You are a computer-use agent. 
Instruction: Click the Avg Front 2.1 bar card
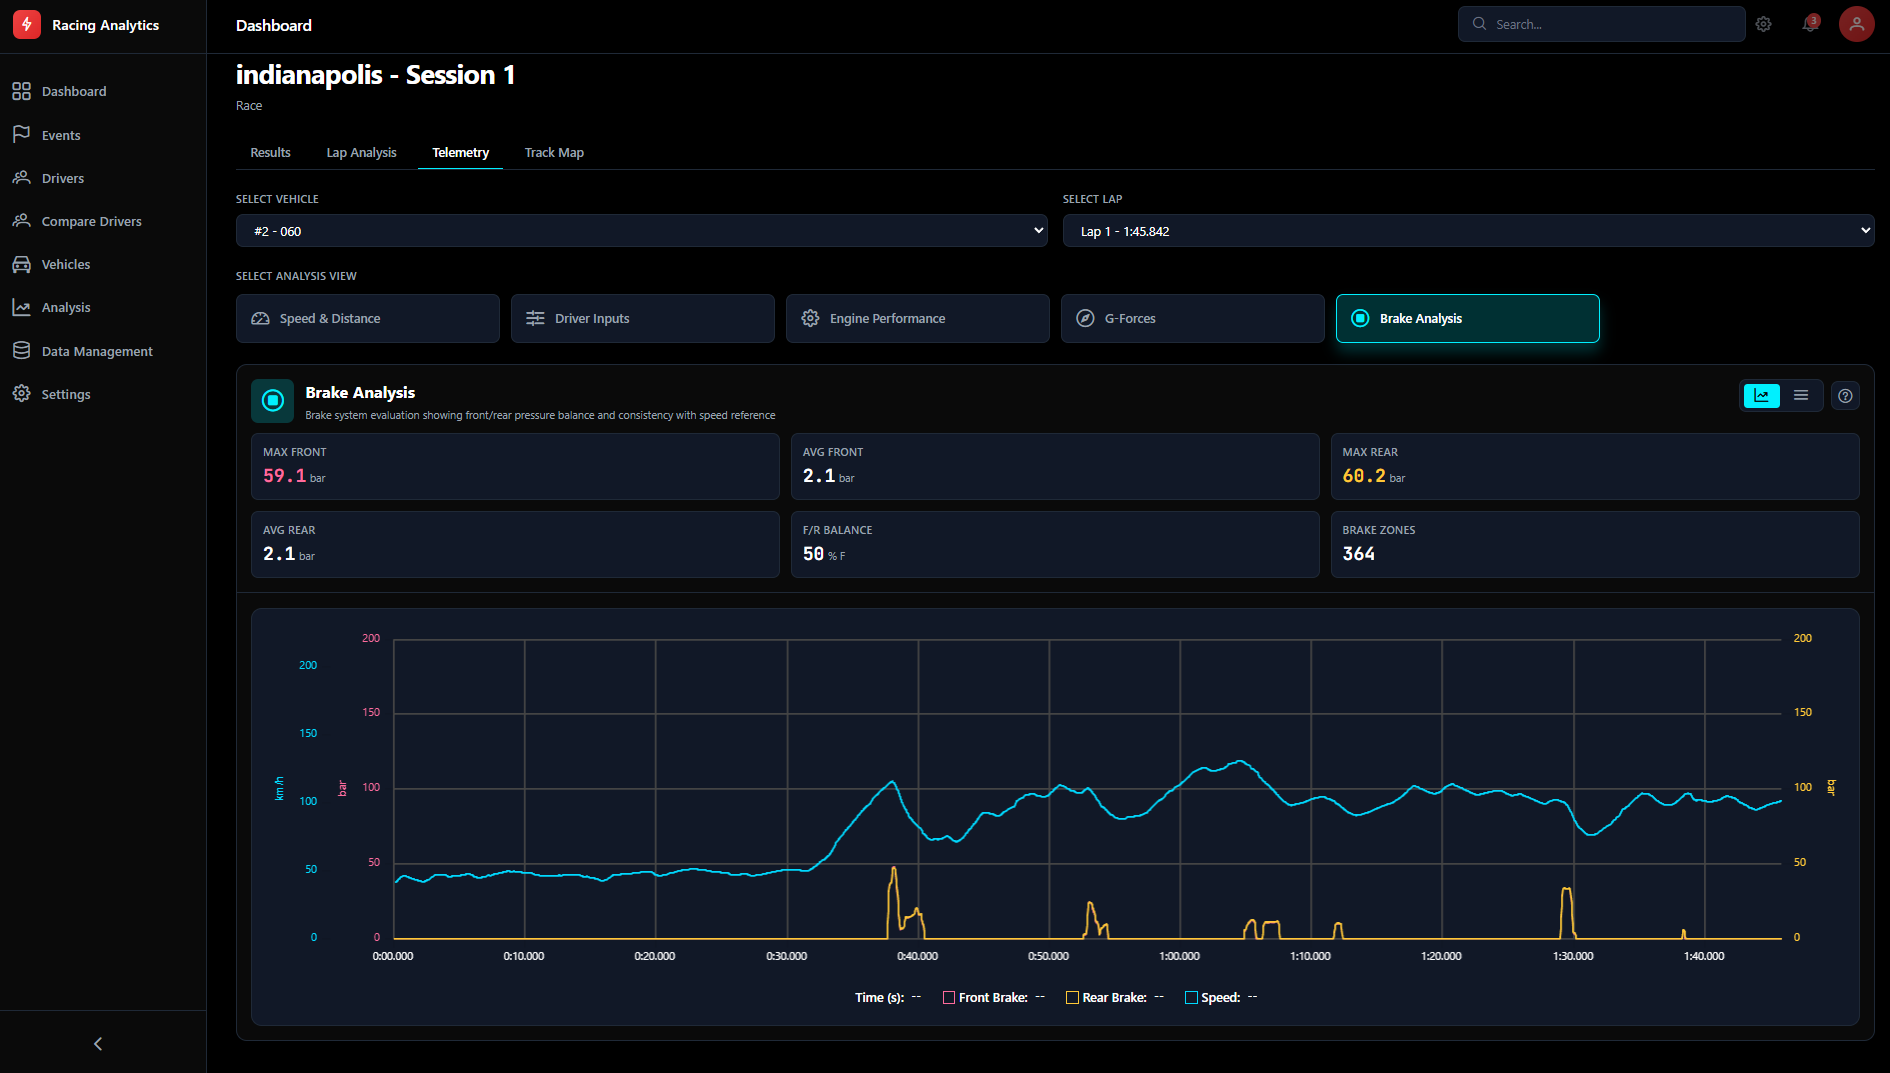pos(1055,466)
